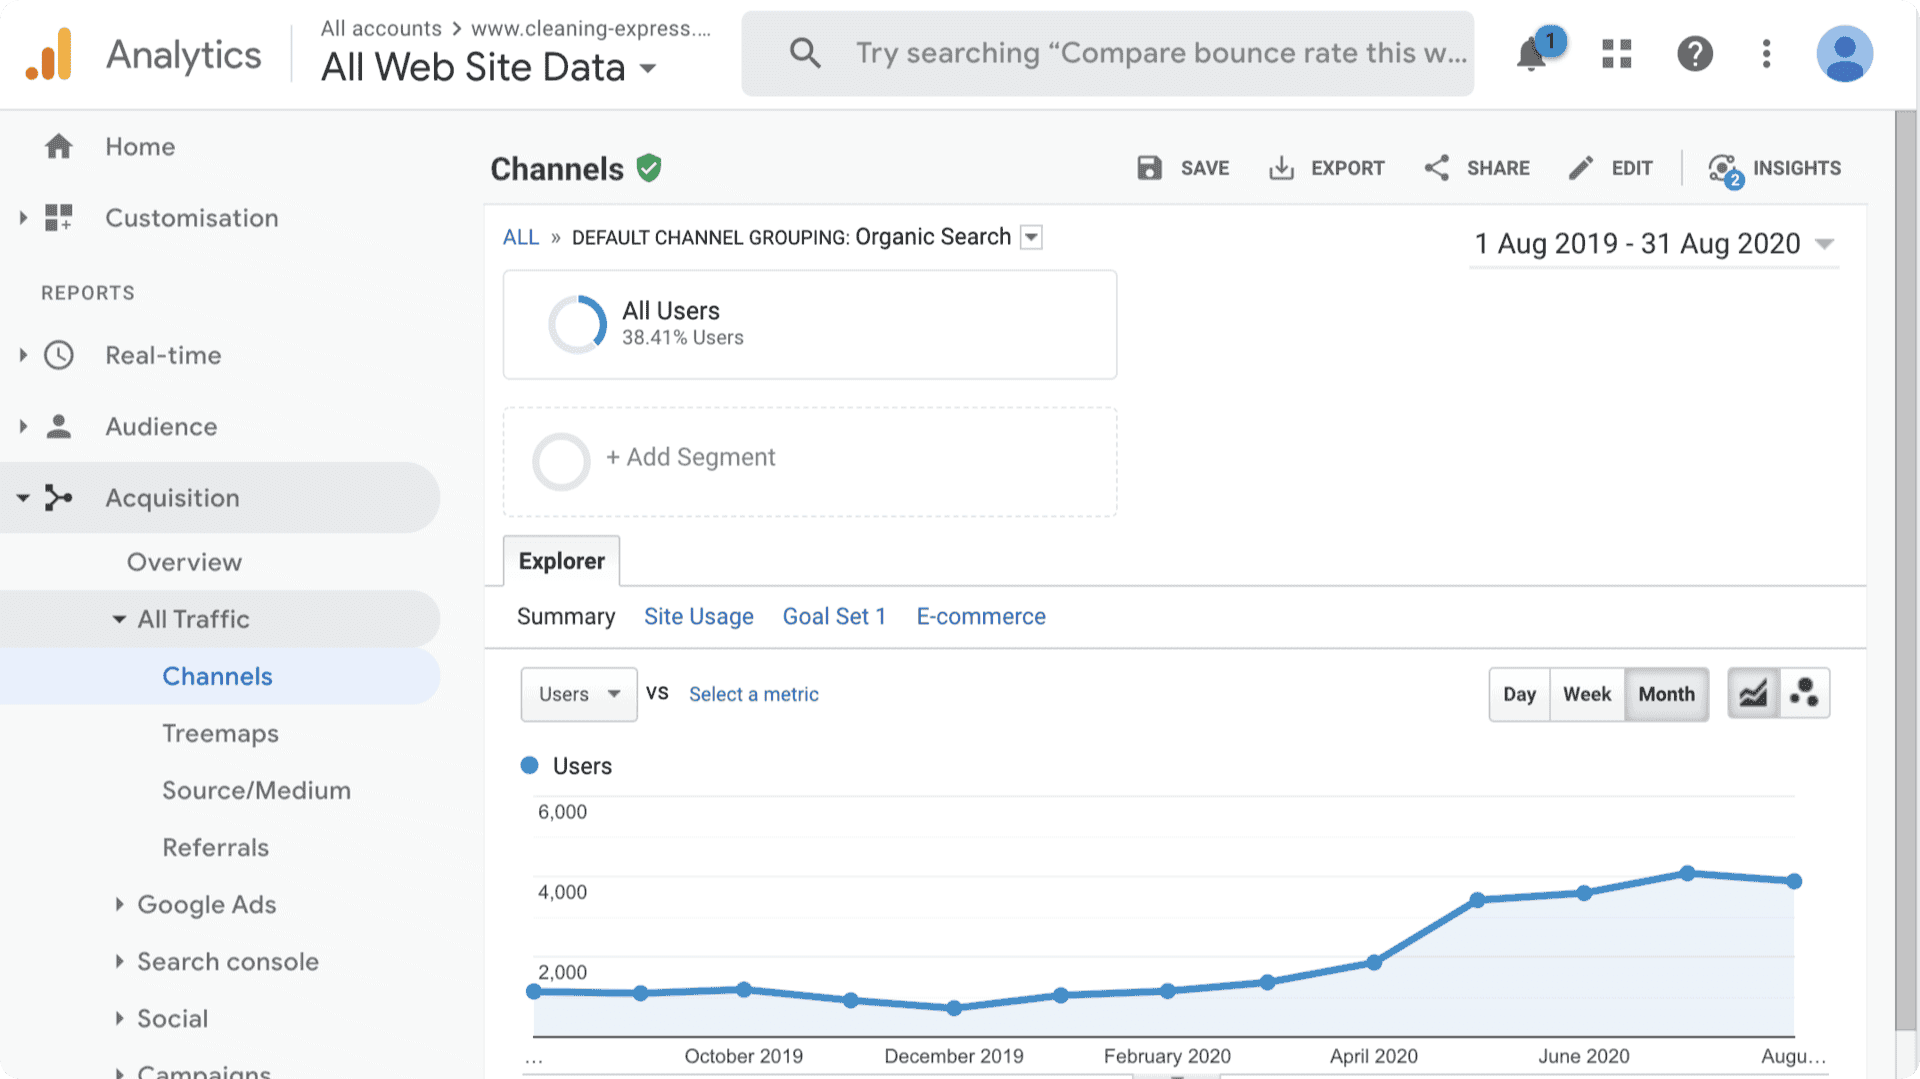Click the user account avatar
Screen dimensions: 1920x1079
coord(1843,54)
